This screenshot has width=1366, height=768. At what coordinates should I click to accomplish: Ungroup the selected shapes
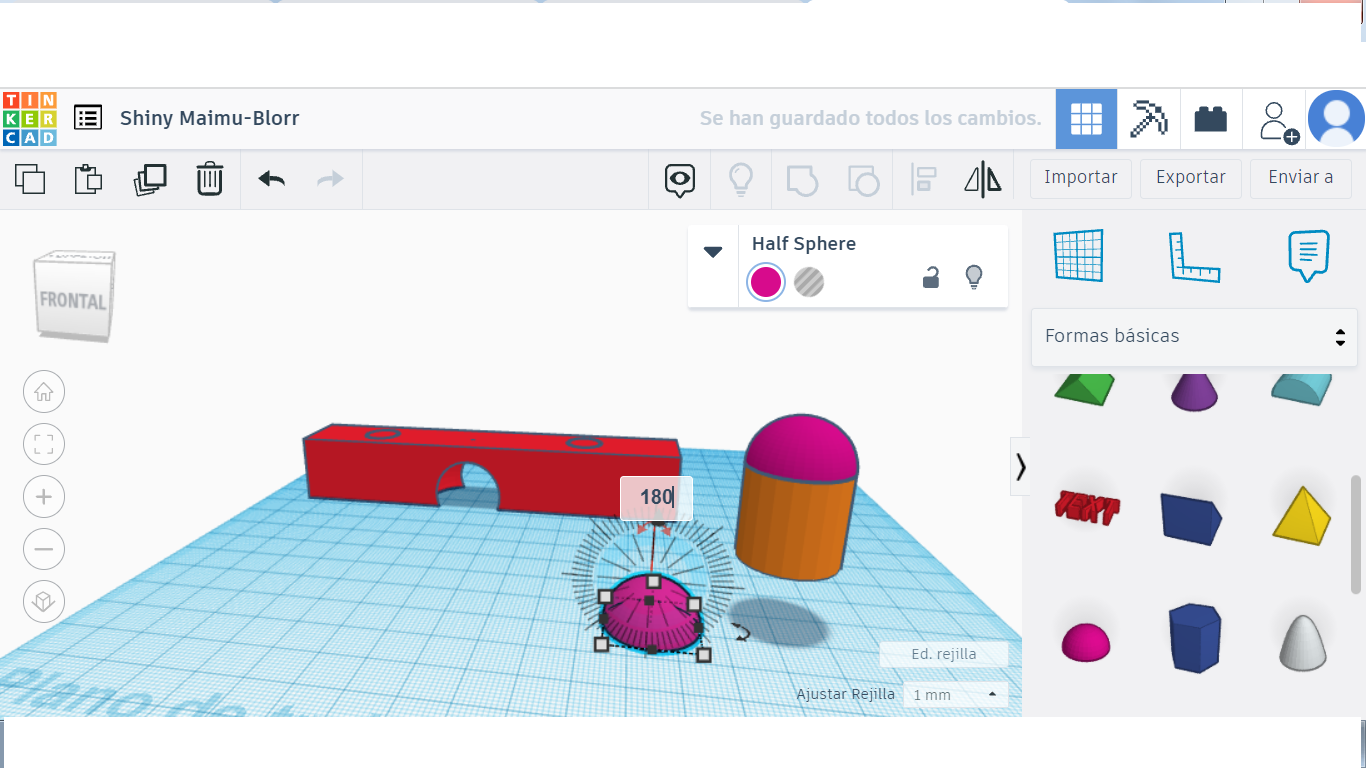(x=863, y=180)
